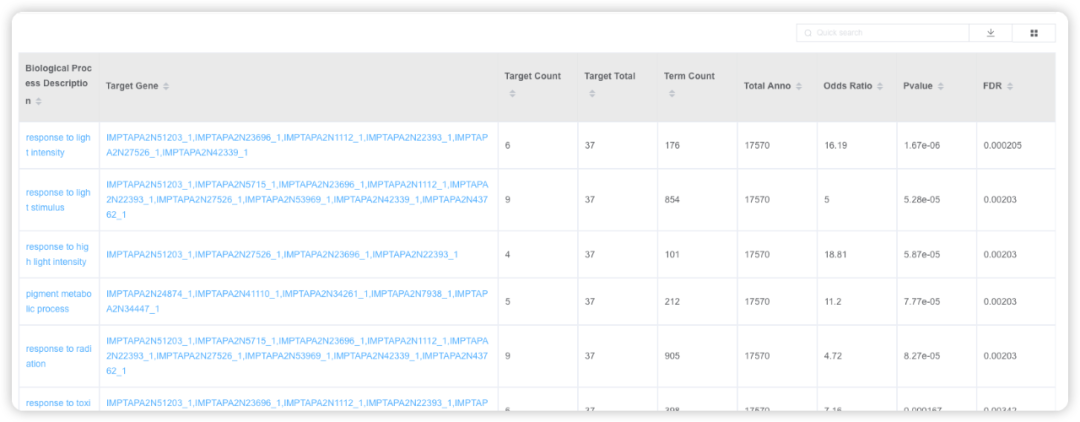The image size is (1080, 422).
Task: Select Term Count value 212
Action: [x=672, y=302]
